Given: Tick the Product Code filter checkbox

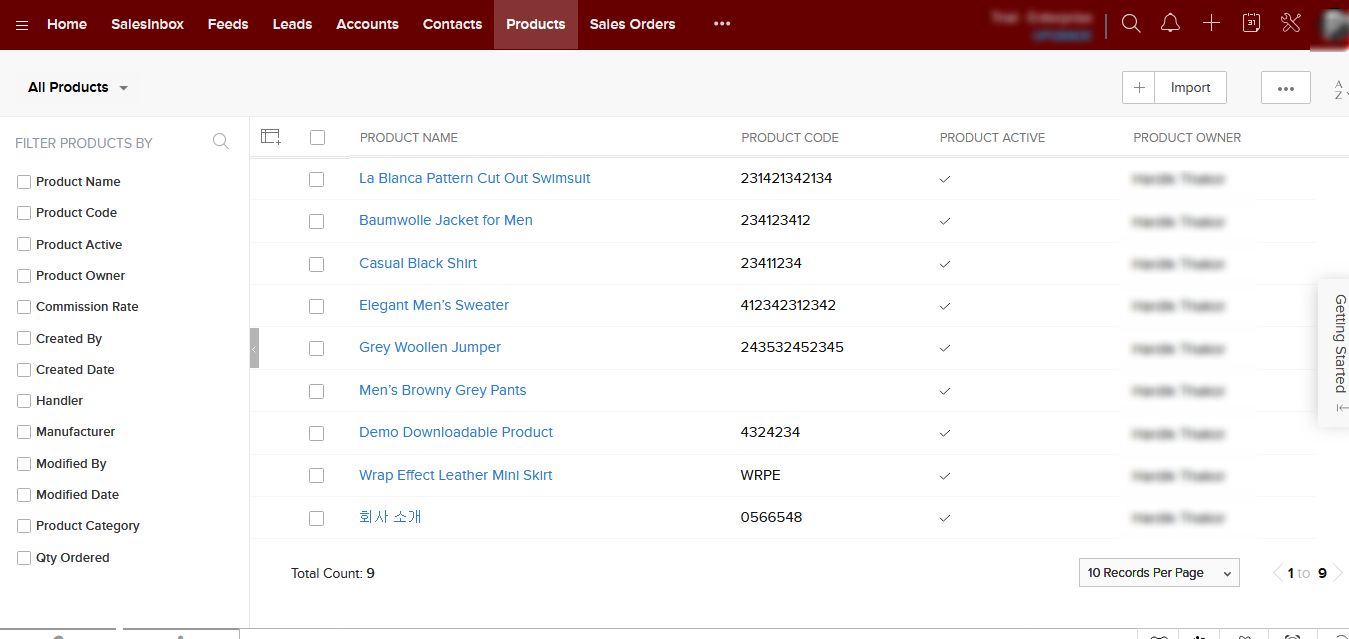Looking at the screenshot, I should pyautogui.click(x=24, y=213).
